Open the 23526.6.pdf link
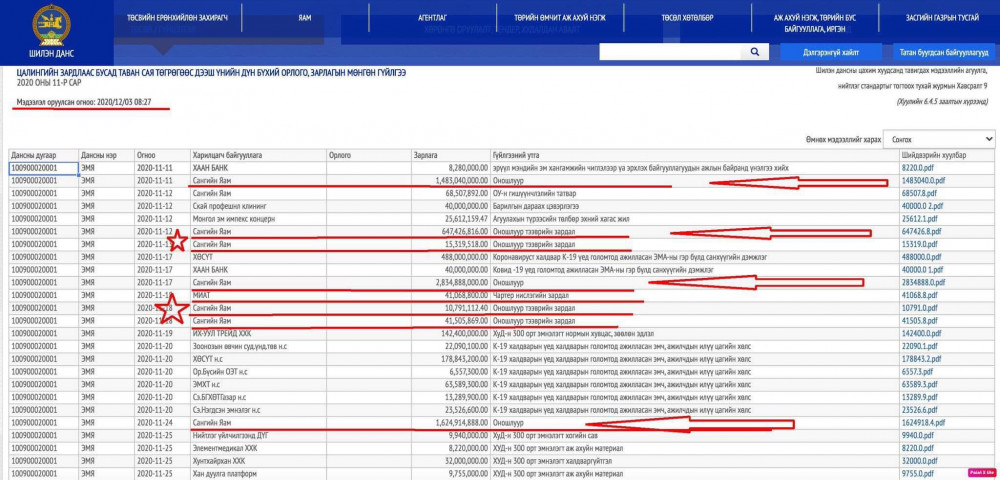 (918, 410)
